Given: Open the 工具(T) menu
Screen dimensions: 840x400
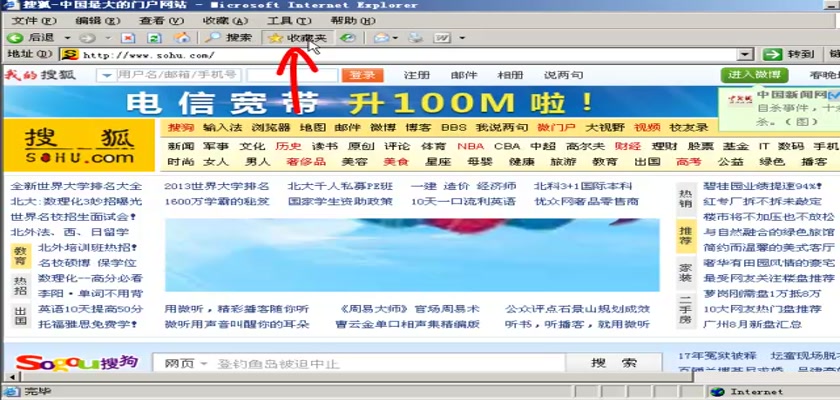Looking at the screenshot, I should [x=289, y=21].
